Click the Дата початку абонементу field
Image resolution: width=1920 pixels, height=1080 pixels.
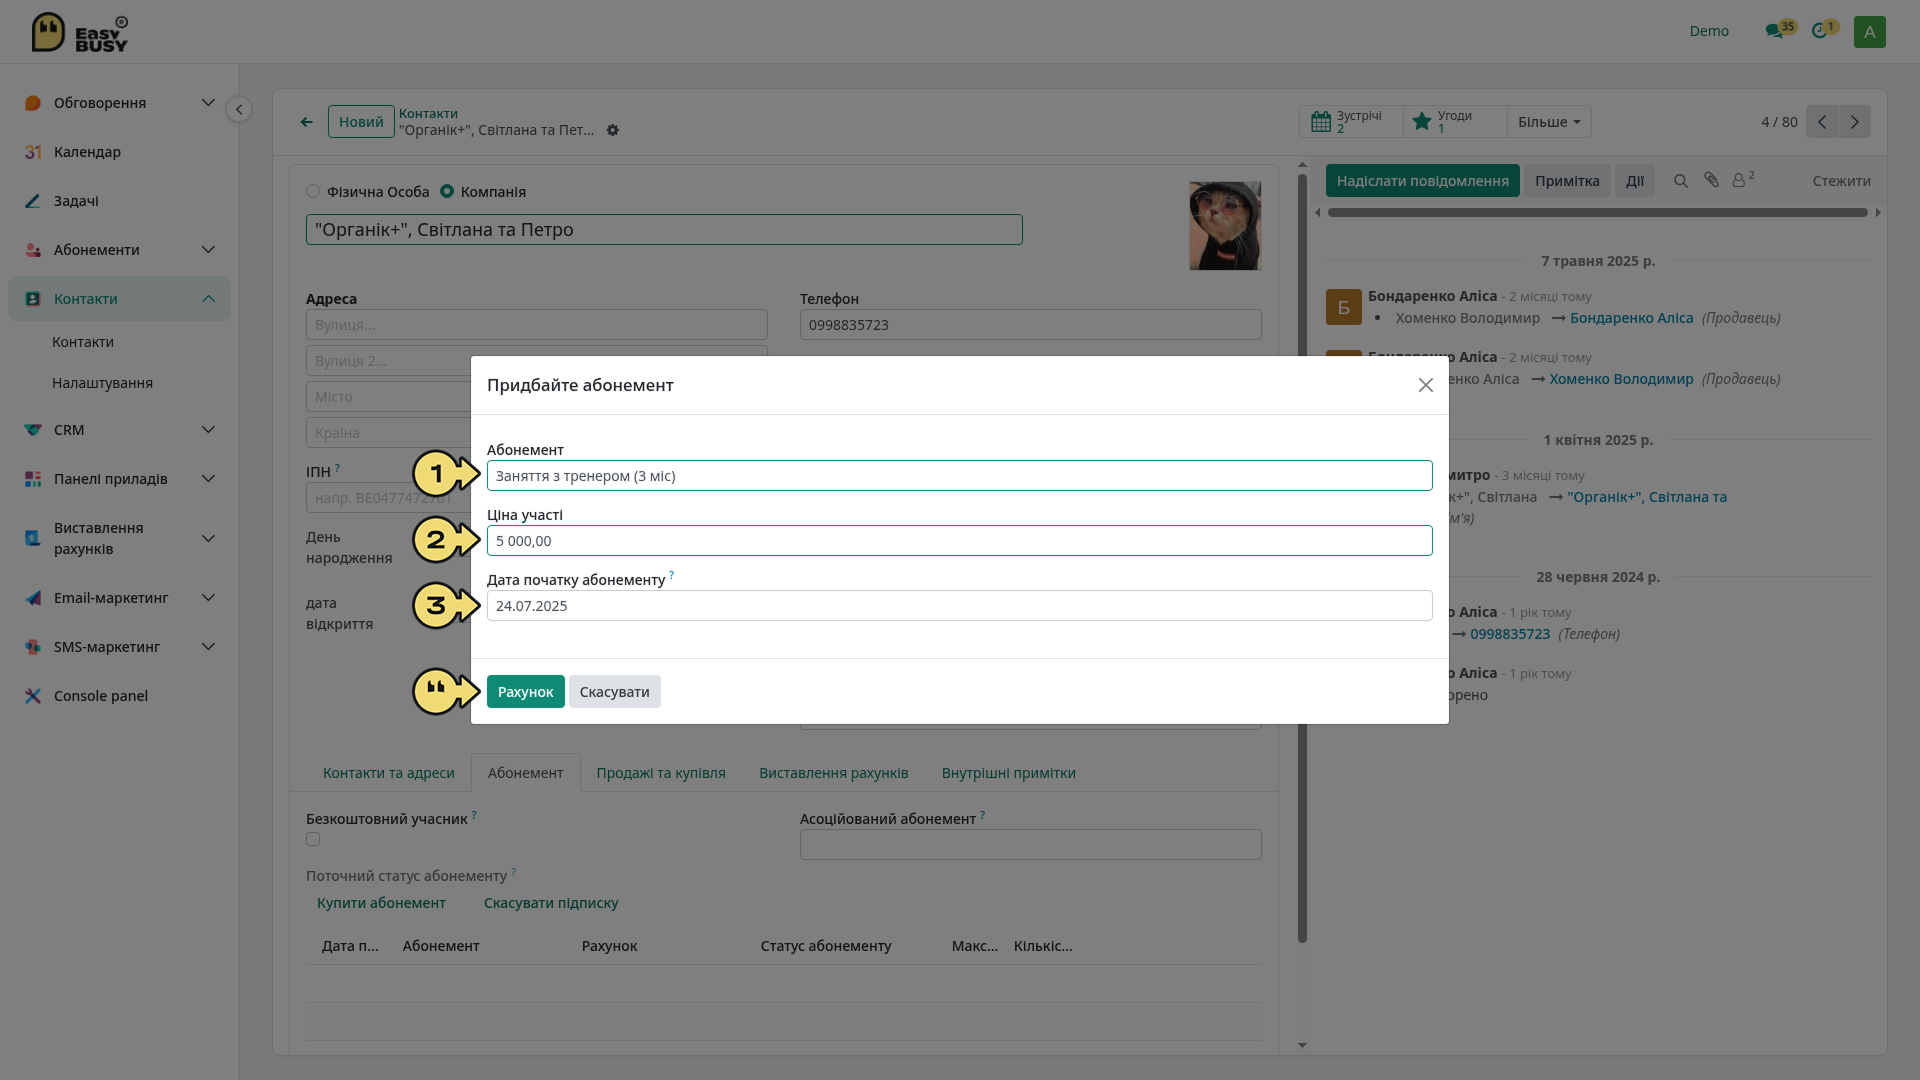(959, 606)
